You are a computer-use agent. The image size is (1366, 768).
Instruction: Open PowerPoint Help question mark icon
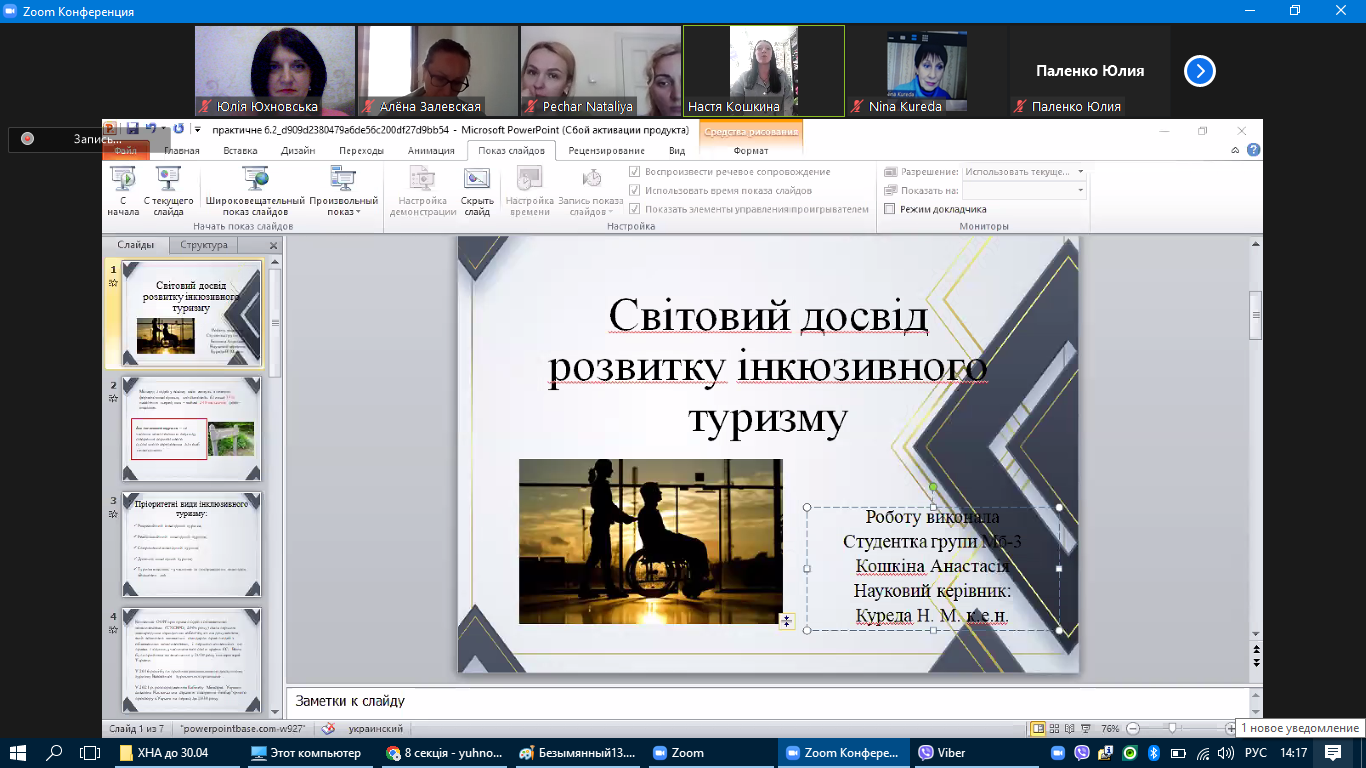pyautogui.click(x=1254, y=150)
